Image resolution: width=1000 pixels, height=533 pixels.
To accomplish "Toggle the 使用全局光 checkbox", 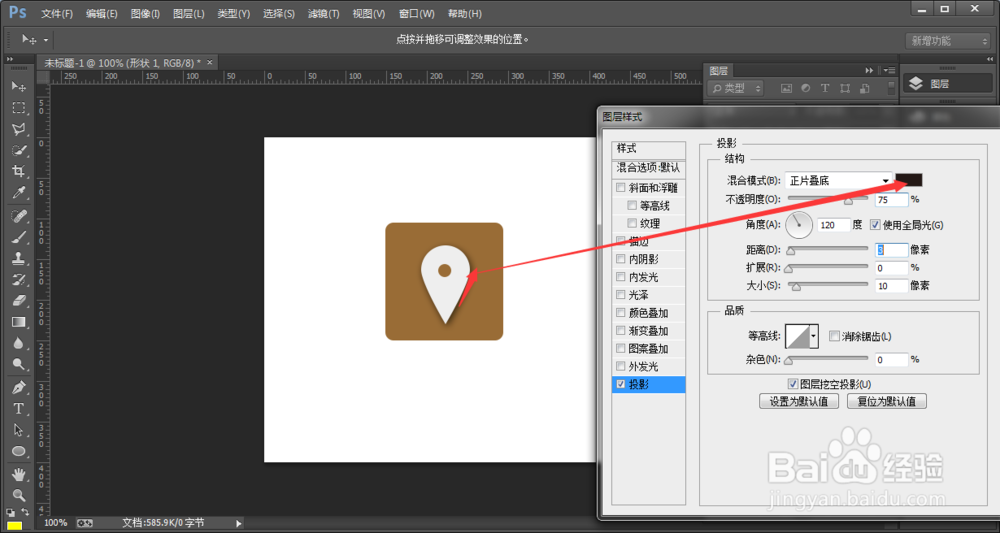I will point(874,224).
